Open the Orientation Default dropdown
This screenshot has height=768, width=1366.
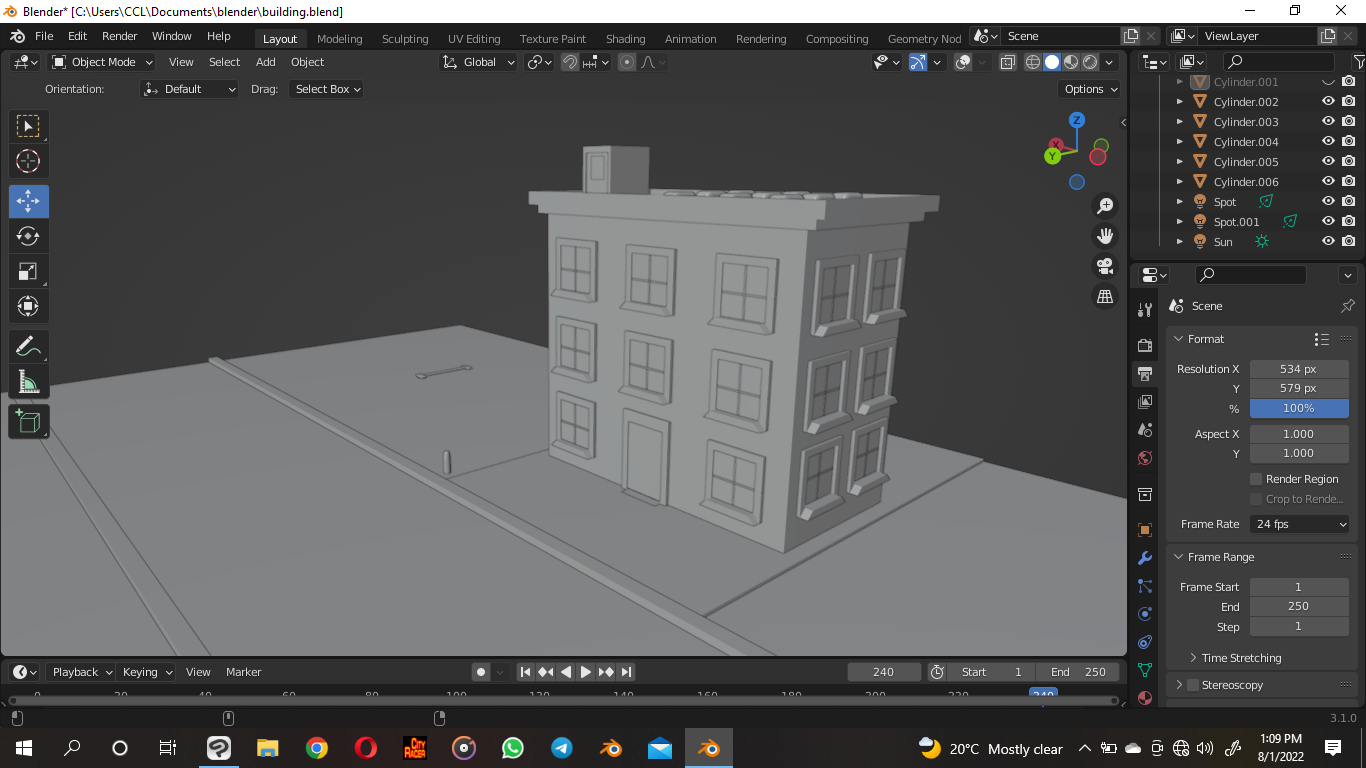pos(190,89)
